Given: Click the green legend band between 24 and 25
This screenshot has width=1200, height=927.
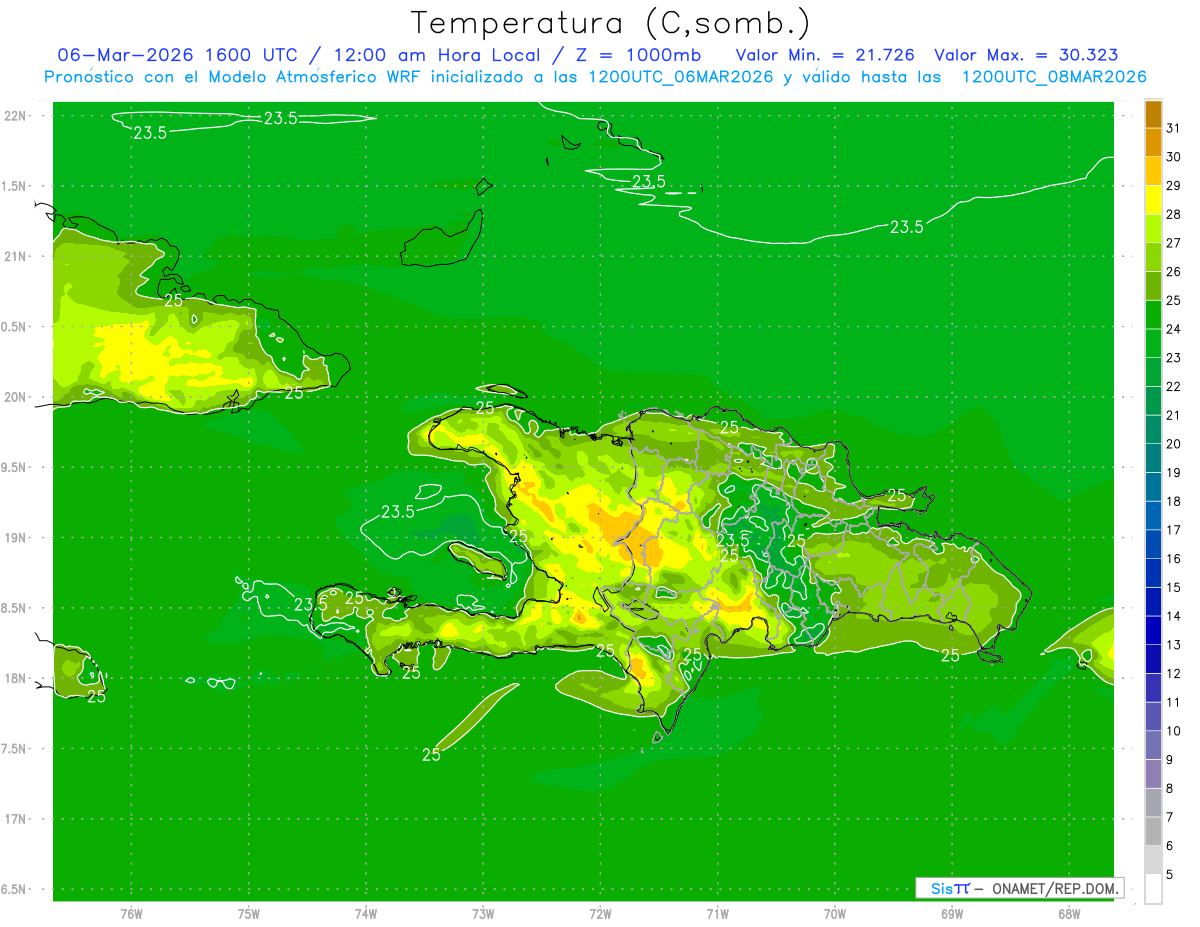Looking at the screenshot, I should 1153,315.
